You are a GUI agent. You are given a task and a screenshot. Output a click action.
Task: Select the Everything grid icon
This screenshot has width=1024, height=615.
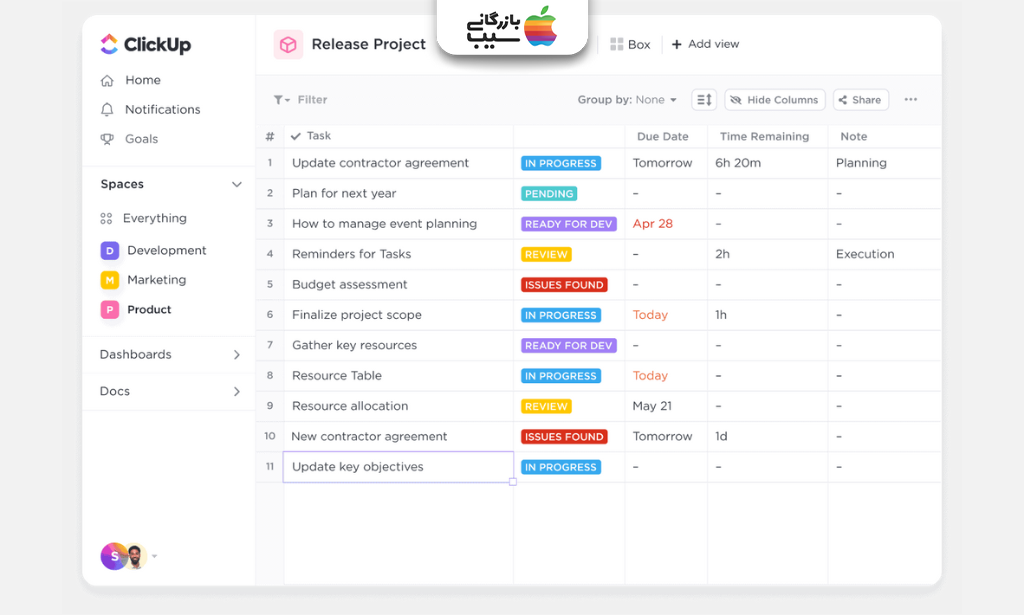click(x=106, y=218)
